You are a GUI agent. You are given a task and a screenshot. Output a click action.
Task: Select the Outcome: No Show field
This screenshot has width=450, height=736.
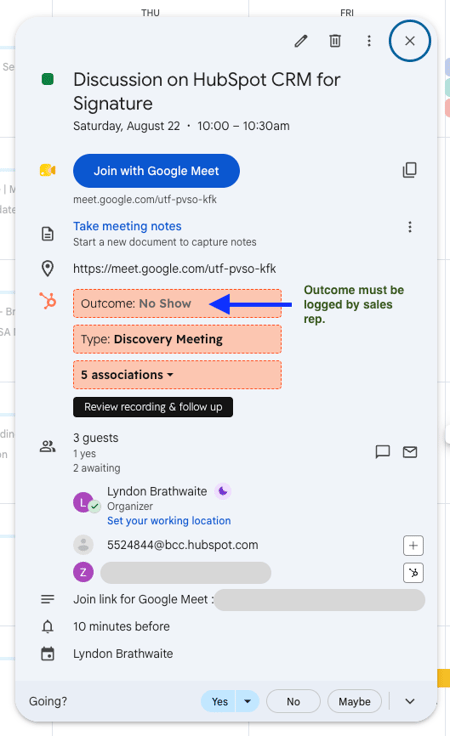pyautogui.click(x=177, y=304)
